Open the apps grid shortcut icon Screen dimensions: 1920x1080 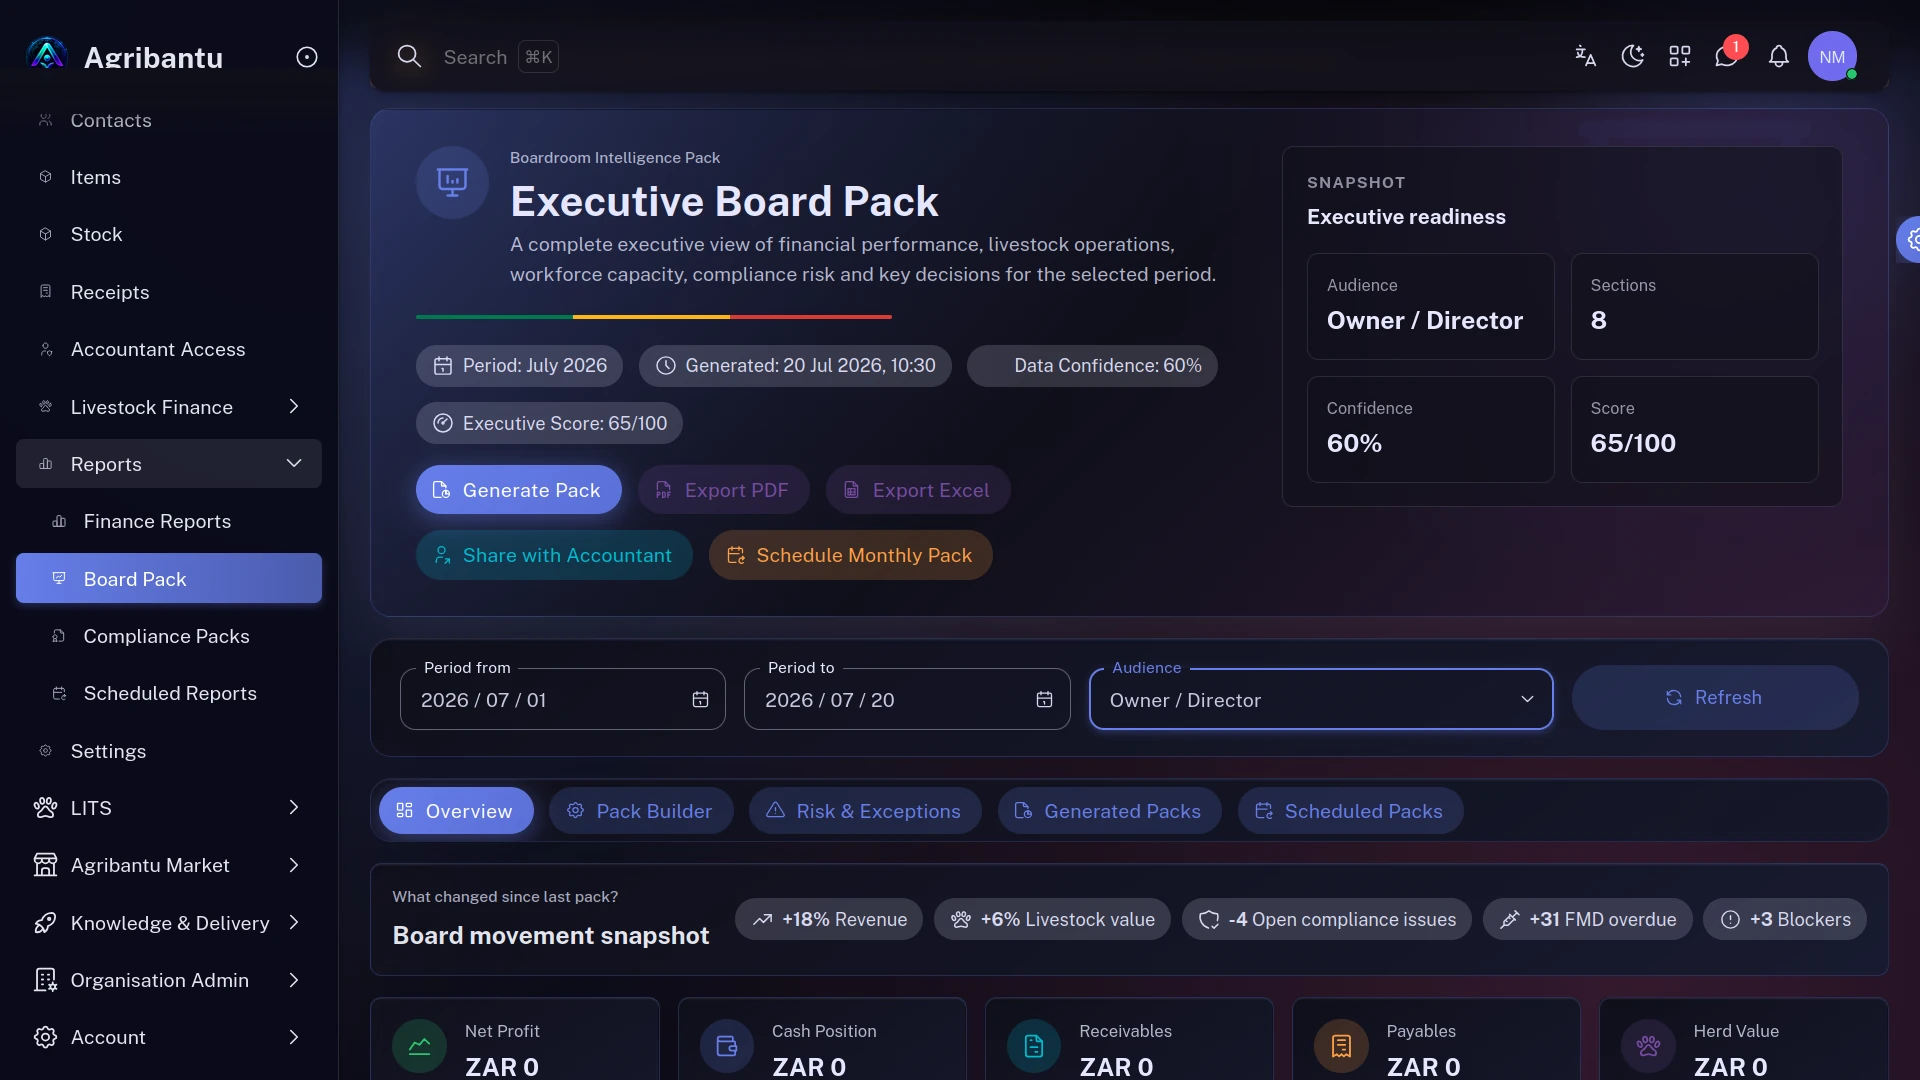(x=1680, y=56)
